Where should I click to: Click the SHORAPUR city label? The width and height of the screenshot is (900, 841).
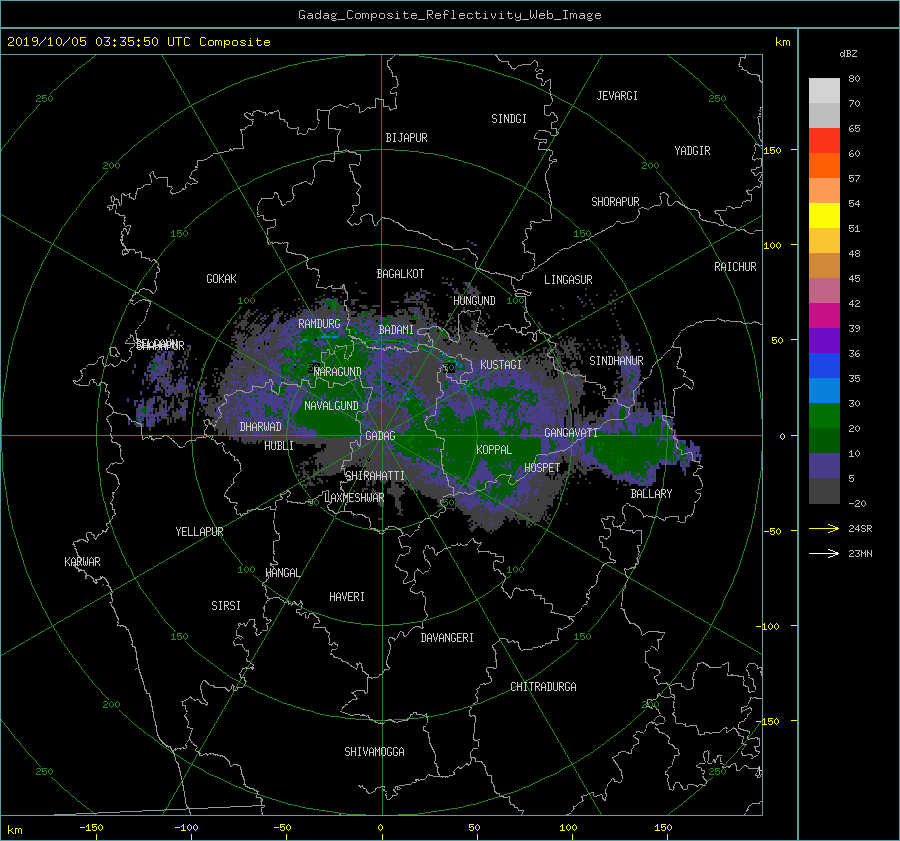[615, 202]
